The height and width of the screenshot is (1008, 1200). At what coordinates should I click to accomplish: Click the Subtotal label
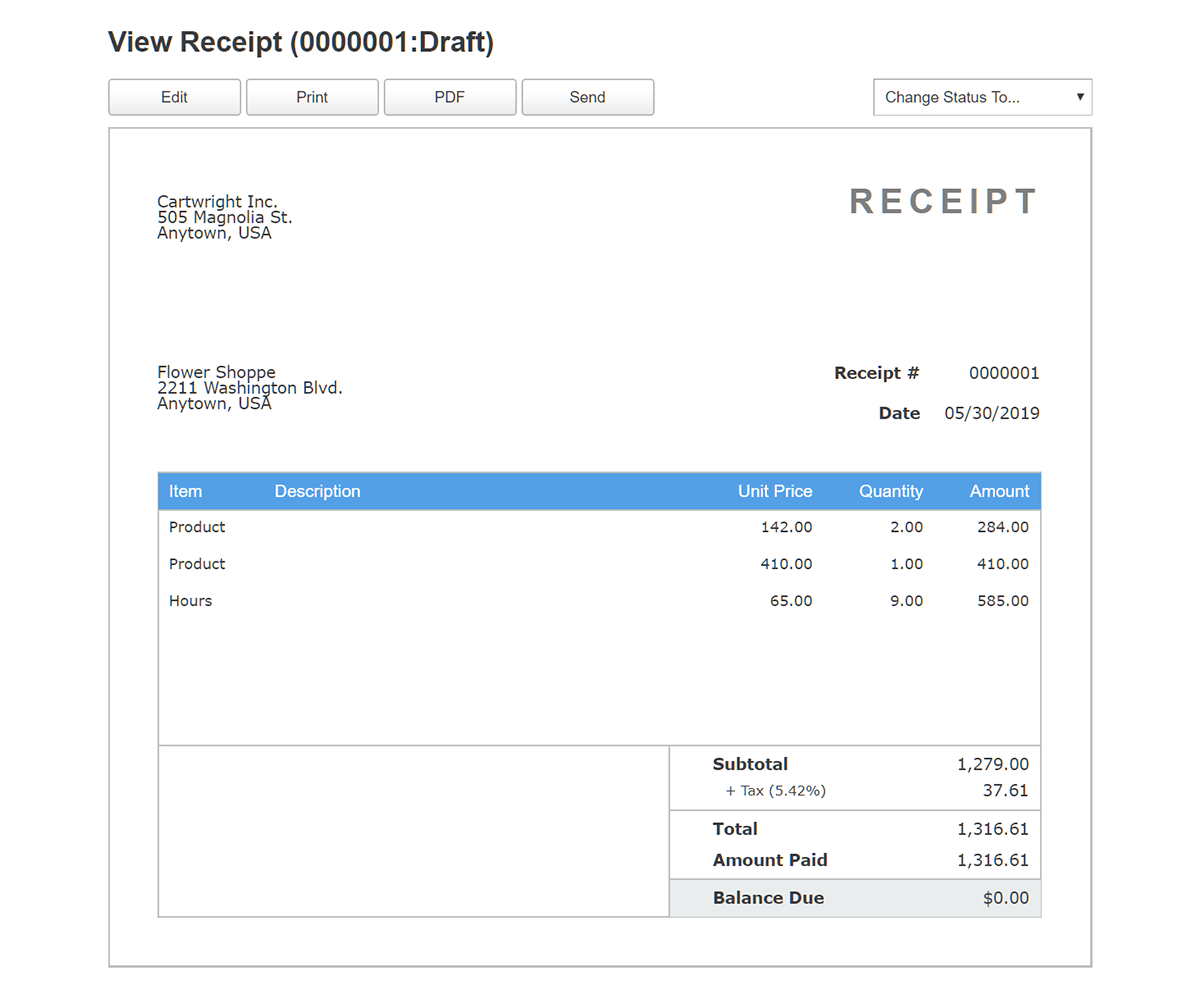750,764
